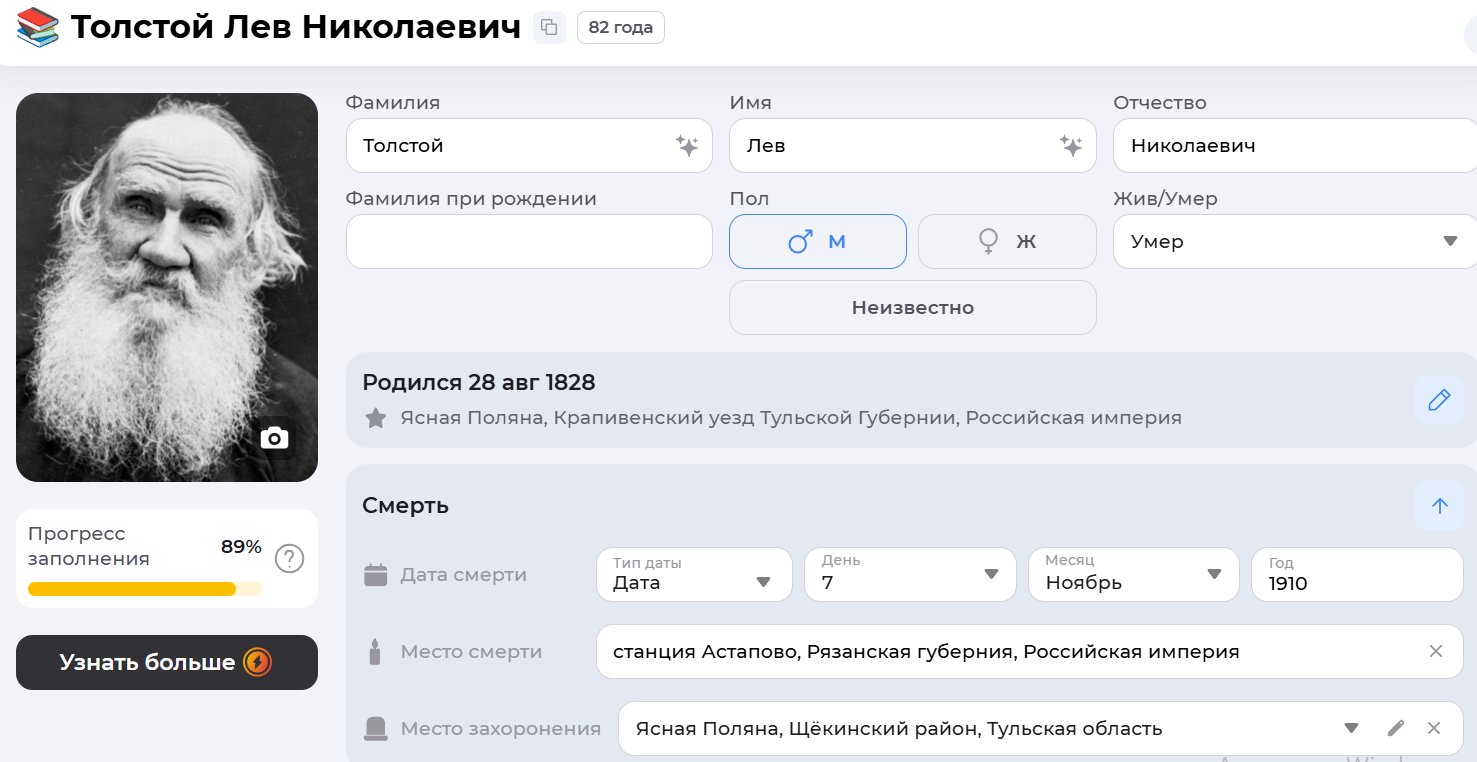
Task: Clear the Место захоронения field with X
Action: [x=1434, y=728]
